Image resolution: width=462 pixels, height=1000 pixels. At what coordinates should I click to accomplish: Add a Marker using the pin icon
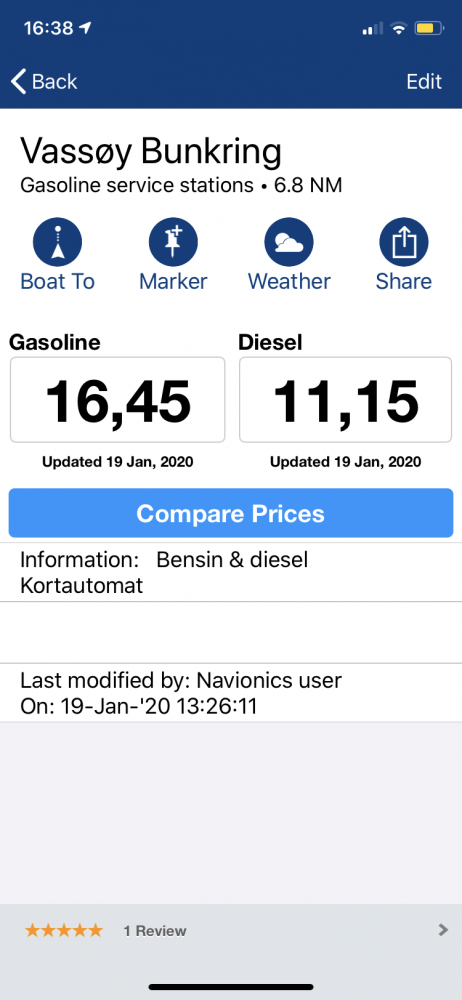click(173, 242)
